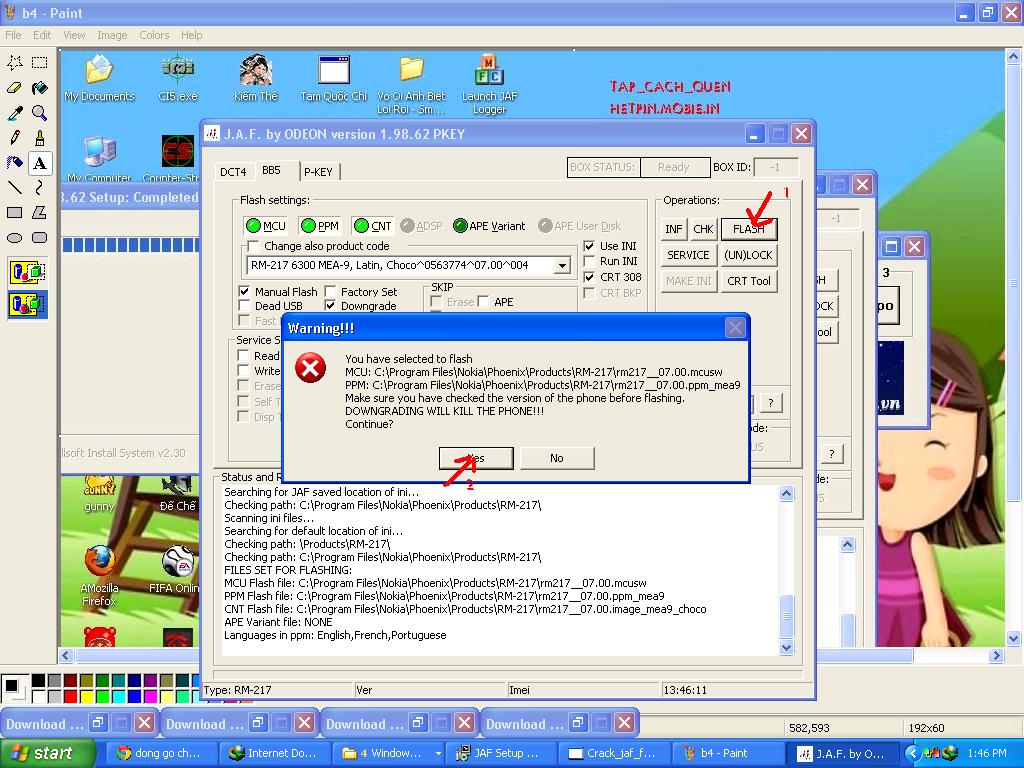Select the Polygon shape tool

pyautogui.click(x=40, y=213)
